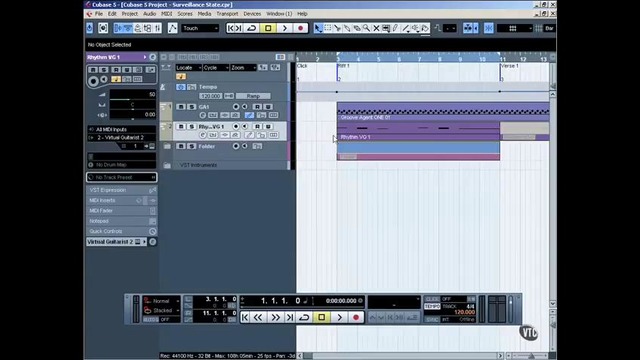Adjust the inspector volume slider at 50
This screenshot has width=640, height=360.
[x=133, y=95]
